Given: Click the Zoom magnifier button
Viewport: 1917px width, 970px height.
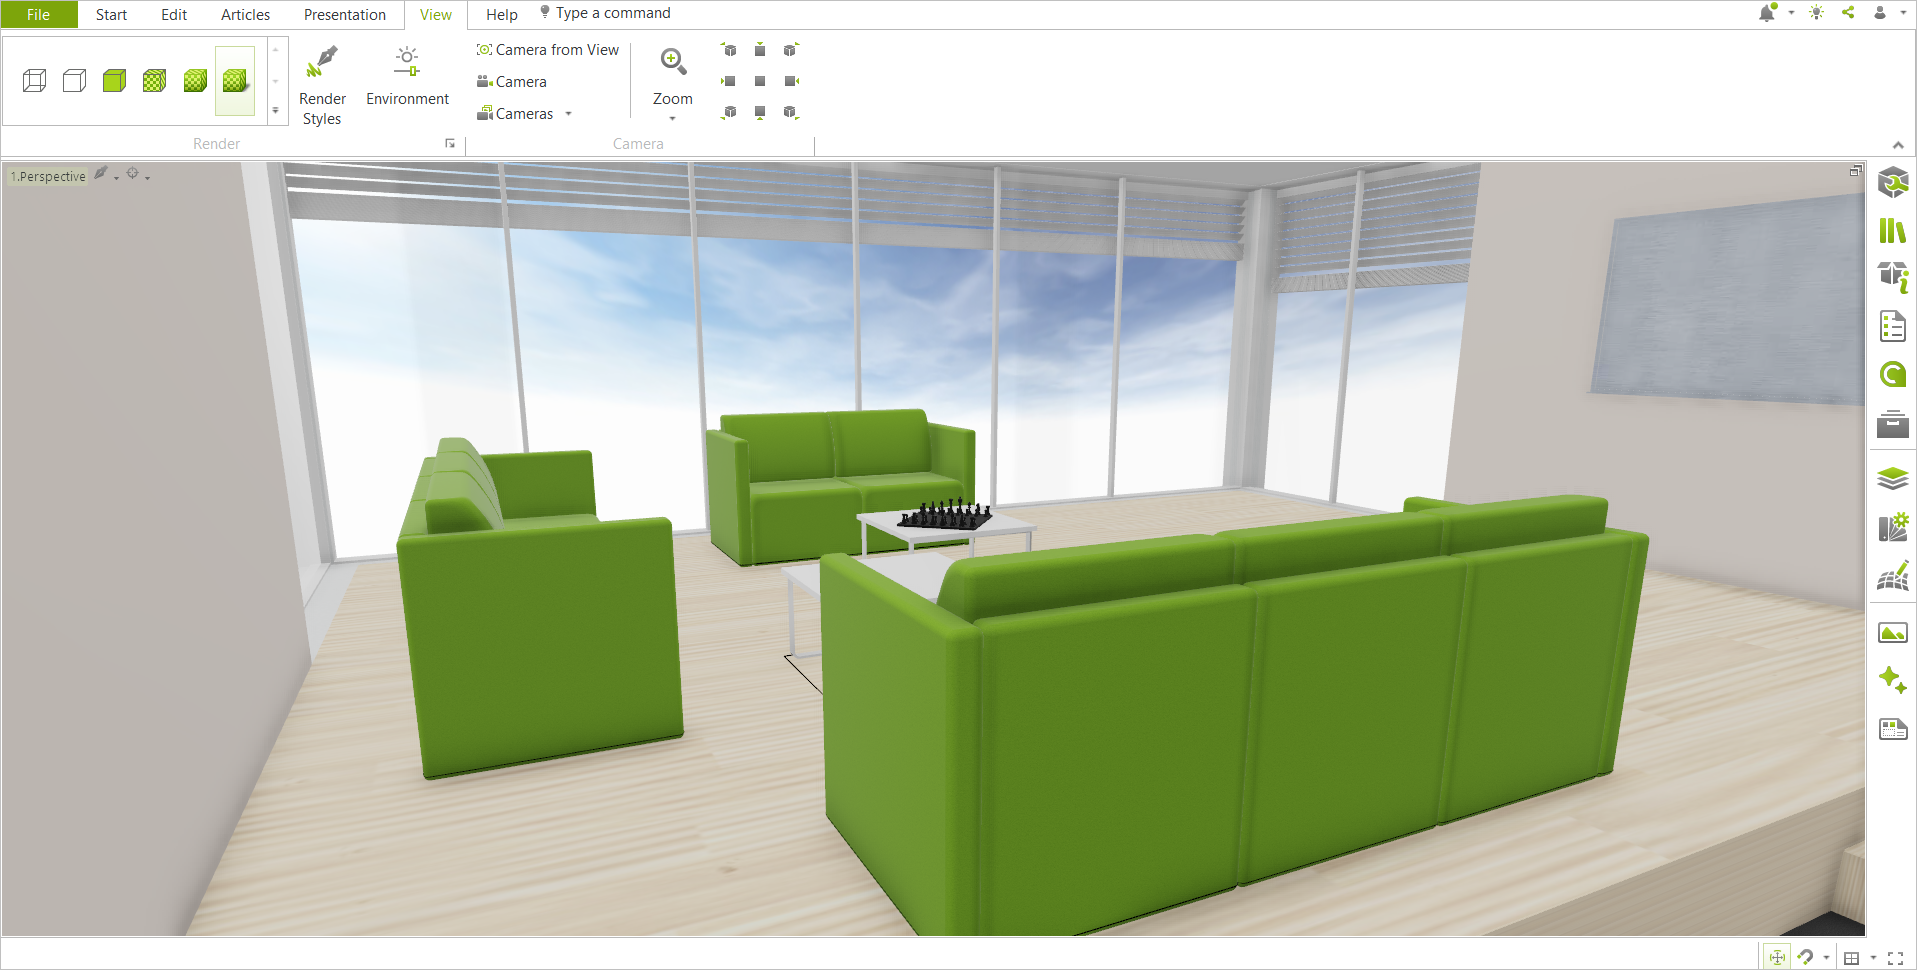Looking at the screenshot, I should pyautogui.click(x=673, y=62).
